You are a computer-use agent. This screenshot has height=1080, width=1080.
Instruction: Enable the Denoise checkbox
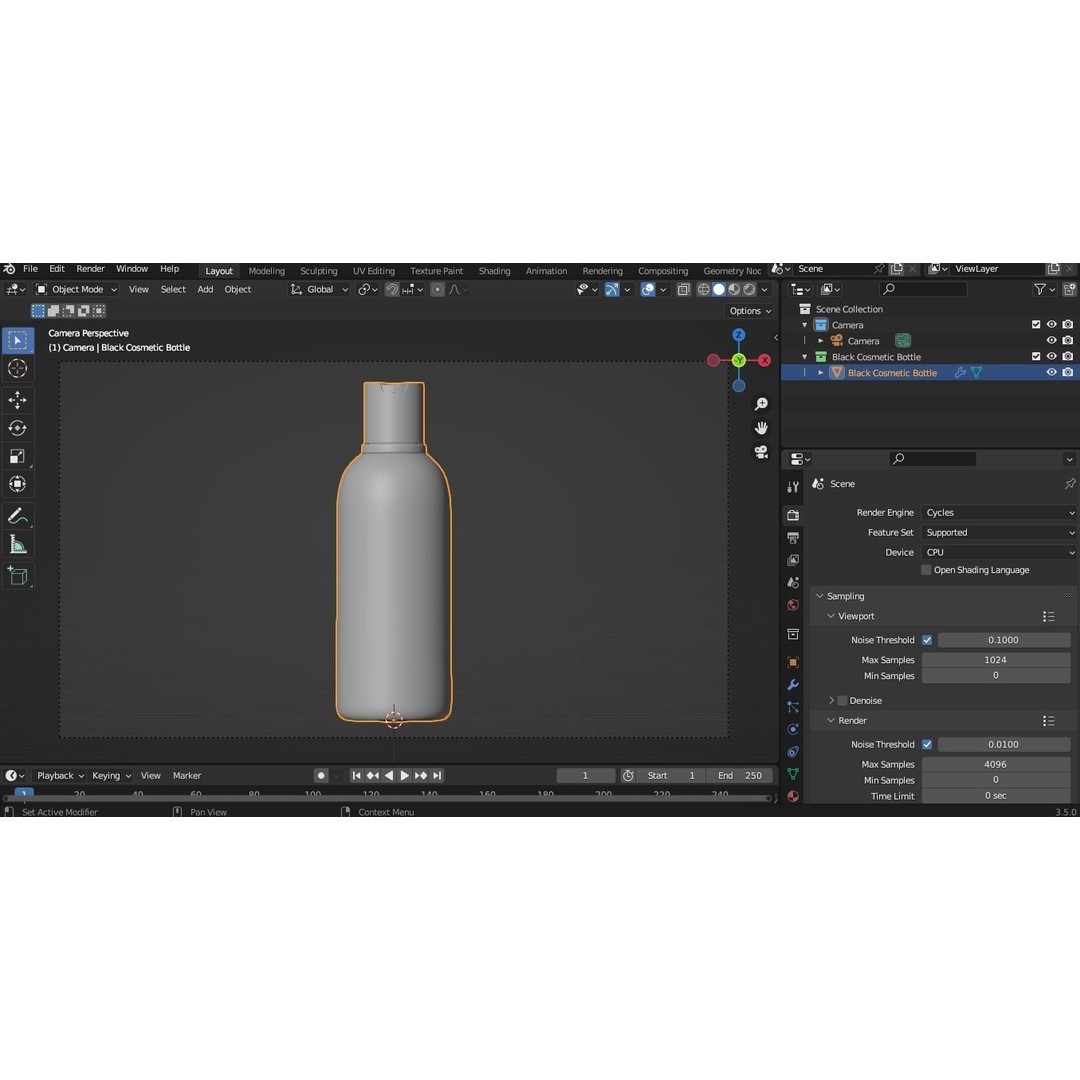click(842, 700)
